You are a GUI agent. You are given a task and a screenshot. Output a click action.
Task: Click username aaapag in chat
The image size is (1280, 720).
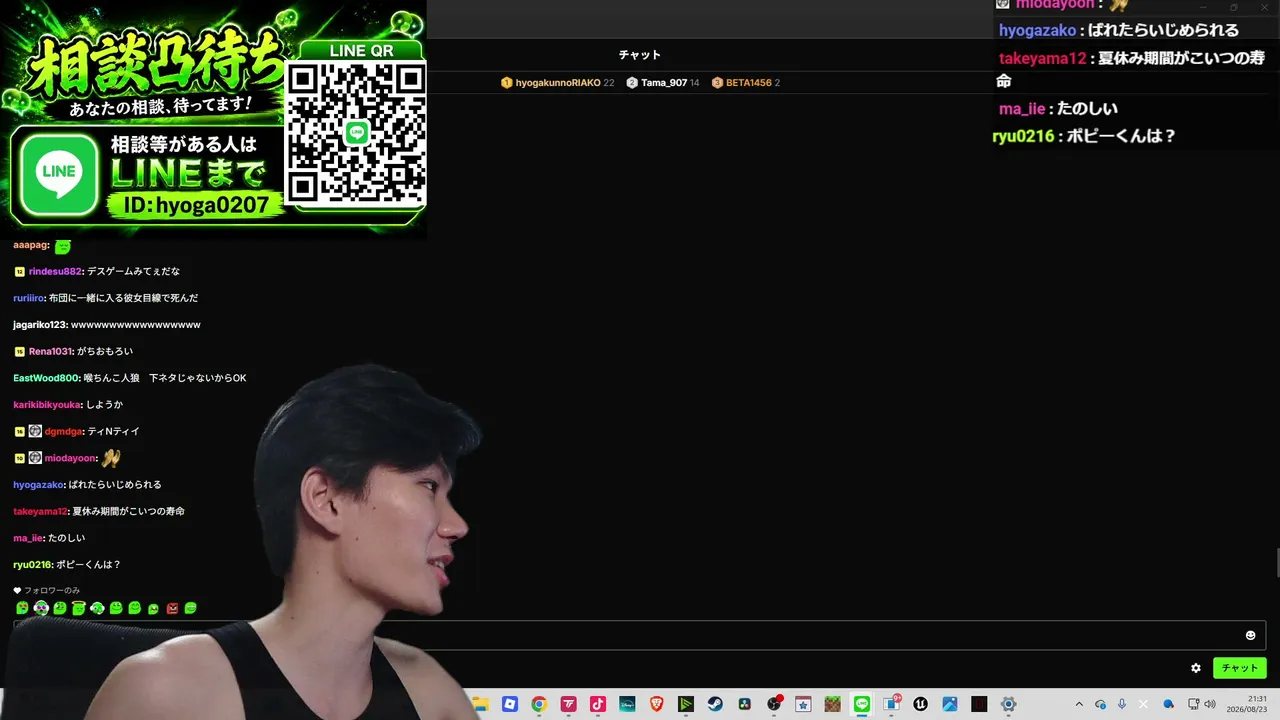(x=30, y=245)
